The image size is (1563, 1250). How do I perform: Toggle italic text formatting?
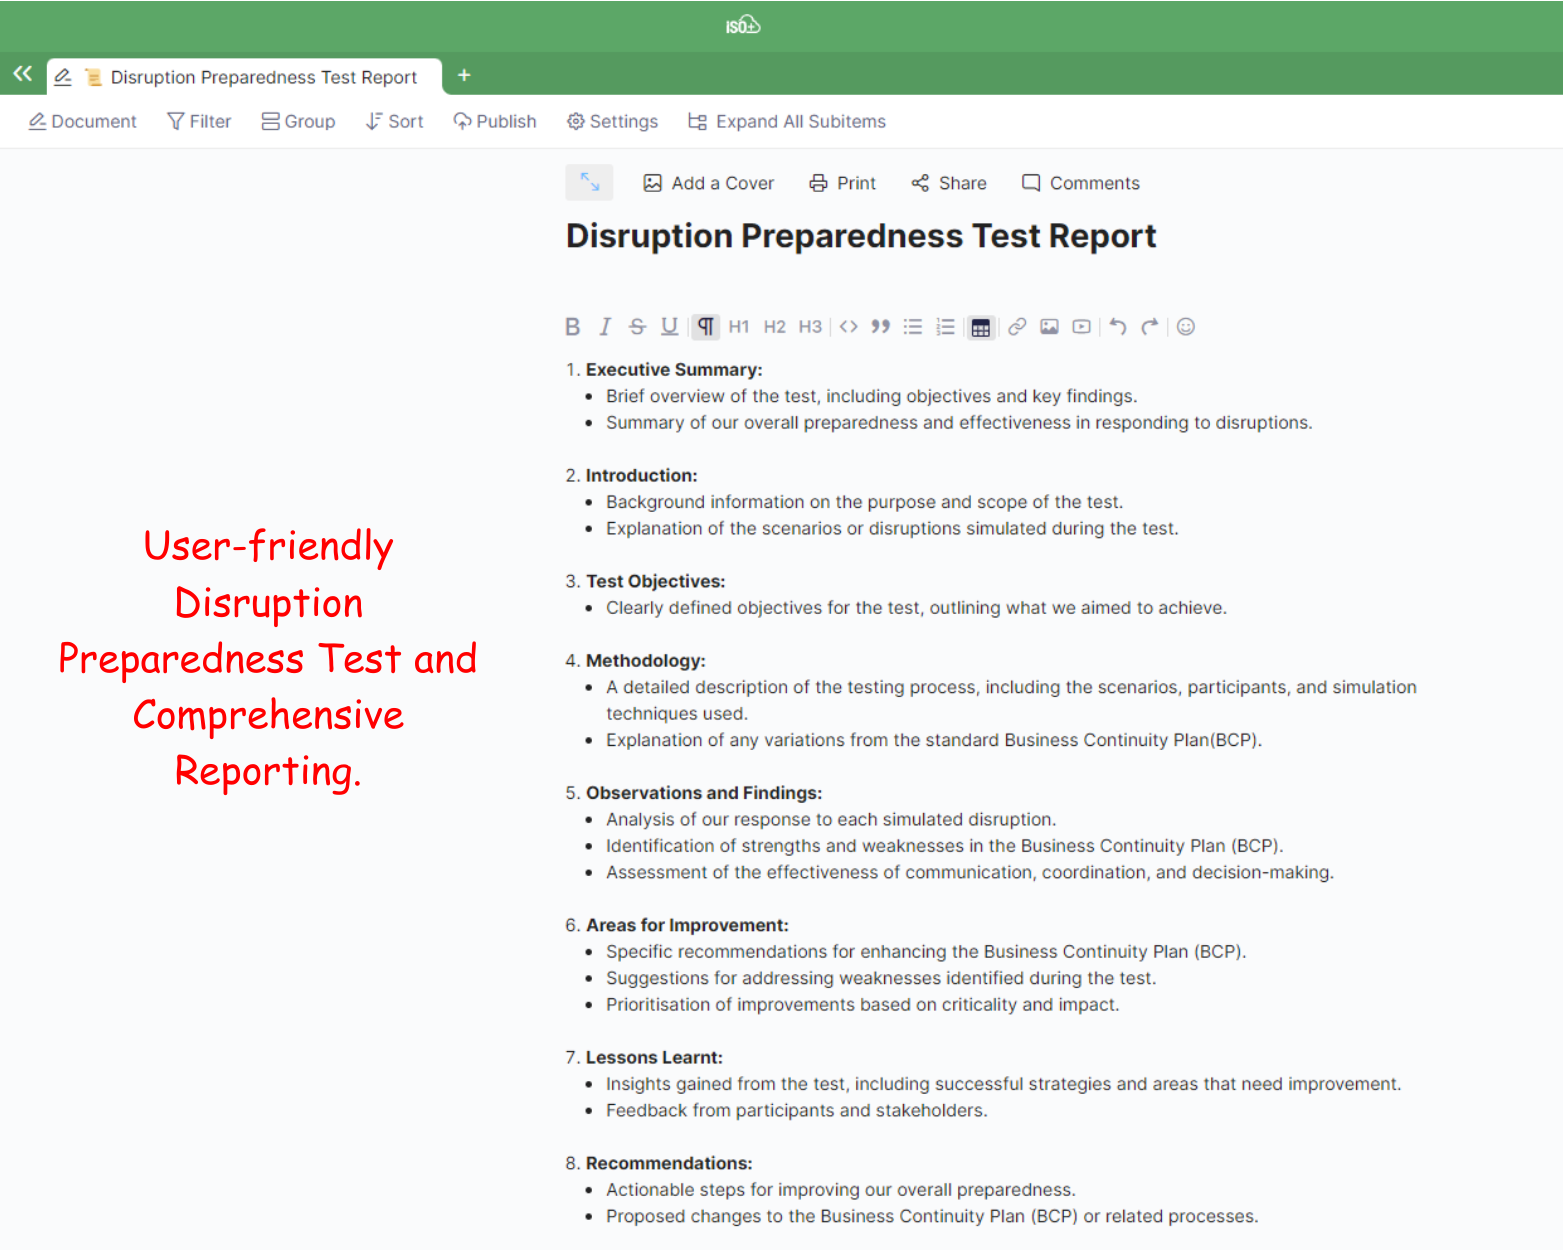[x=604, y=327]
